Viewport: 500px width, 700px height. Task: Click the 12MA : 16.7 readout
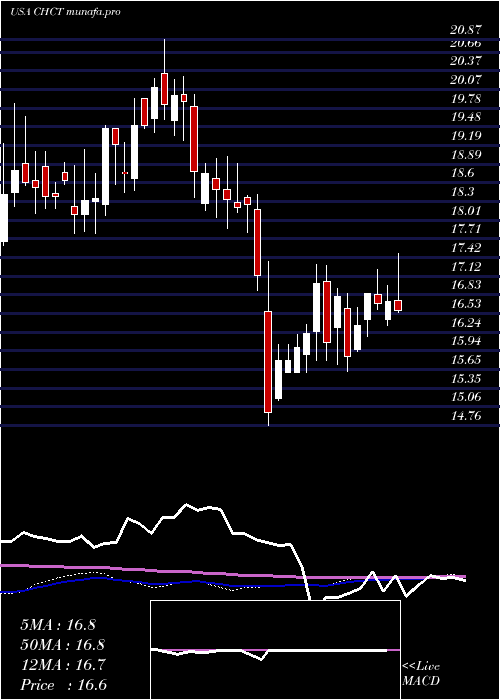[62, 665]
